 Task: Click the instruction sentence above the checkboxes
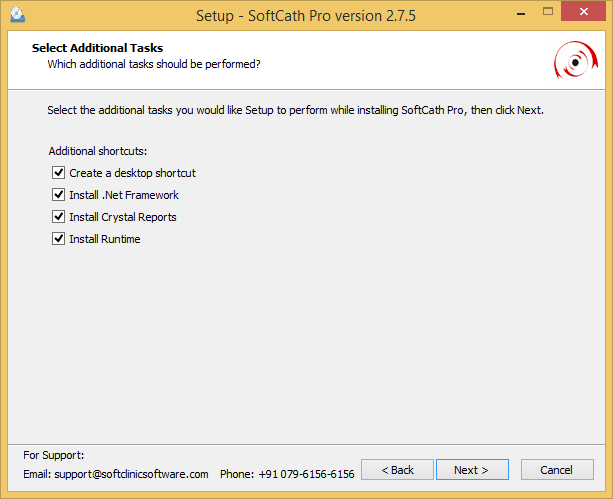tap(295, 109)
